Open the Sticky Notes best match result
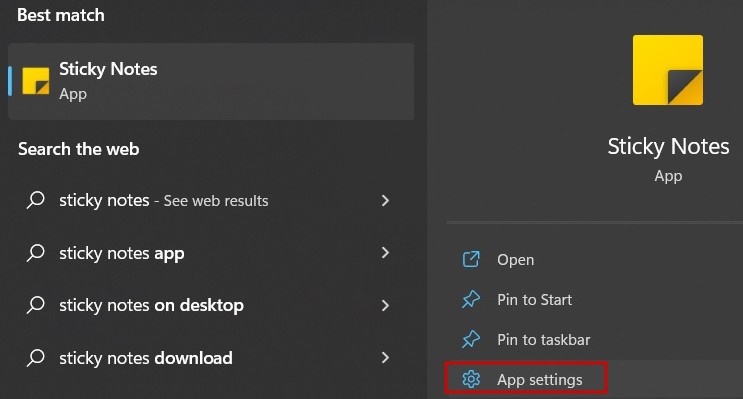The image size is (743, 399). pos(211,82)
